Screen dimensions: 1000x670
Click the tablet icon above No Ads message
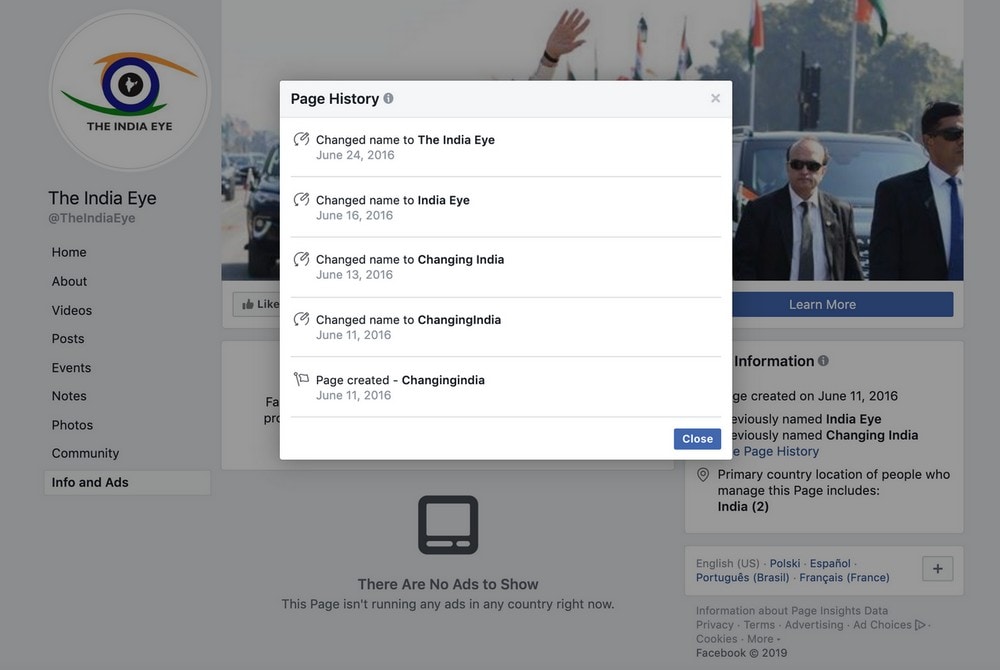pos(448,525)
